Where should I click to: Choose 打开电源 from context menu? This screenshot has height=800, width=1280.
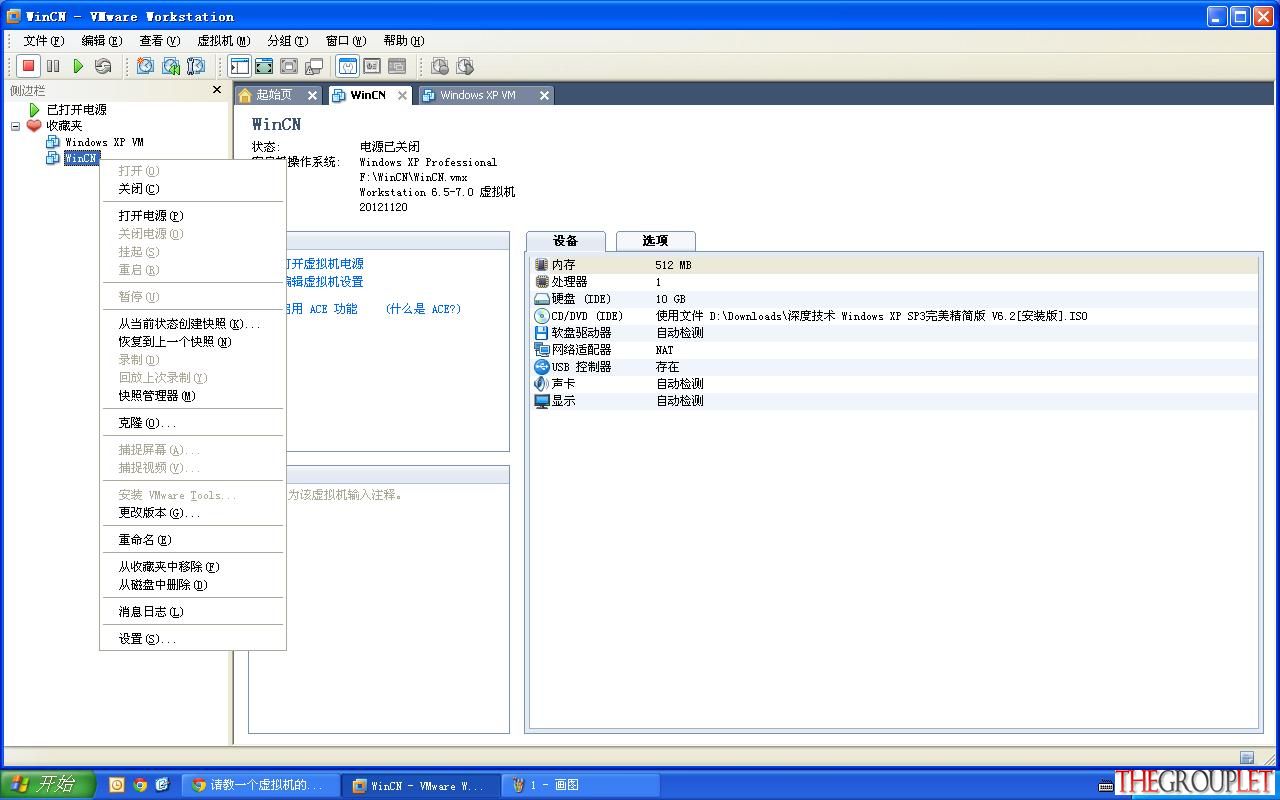(193, 215)
